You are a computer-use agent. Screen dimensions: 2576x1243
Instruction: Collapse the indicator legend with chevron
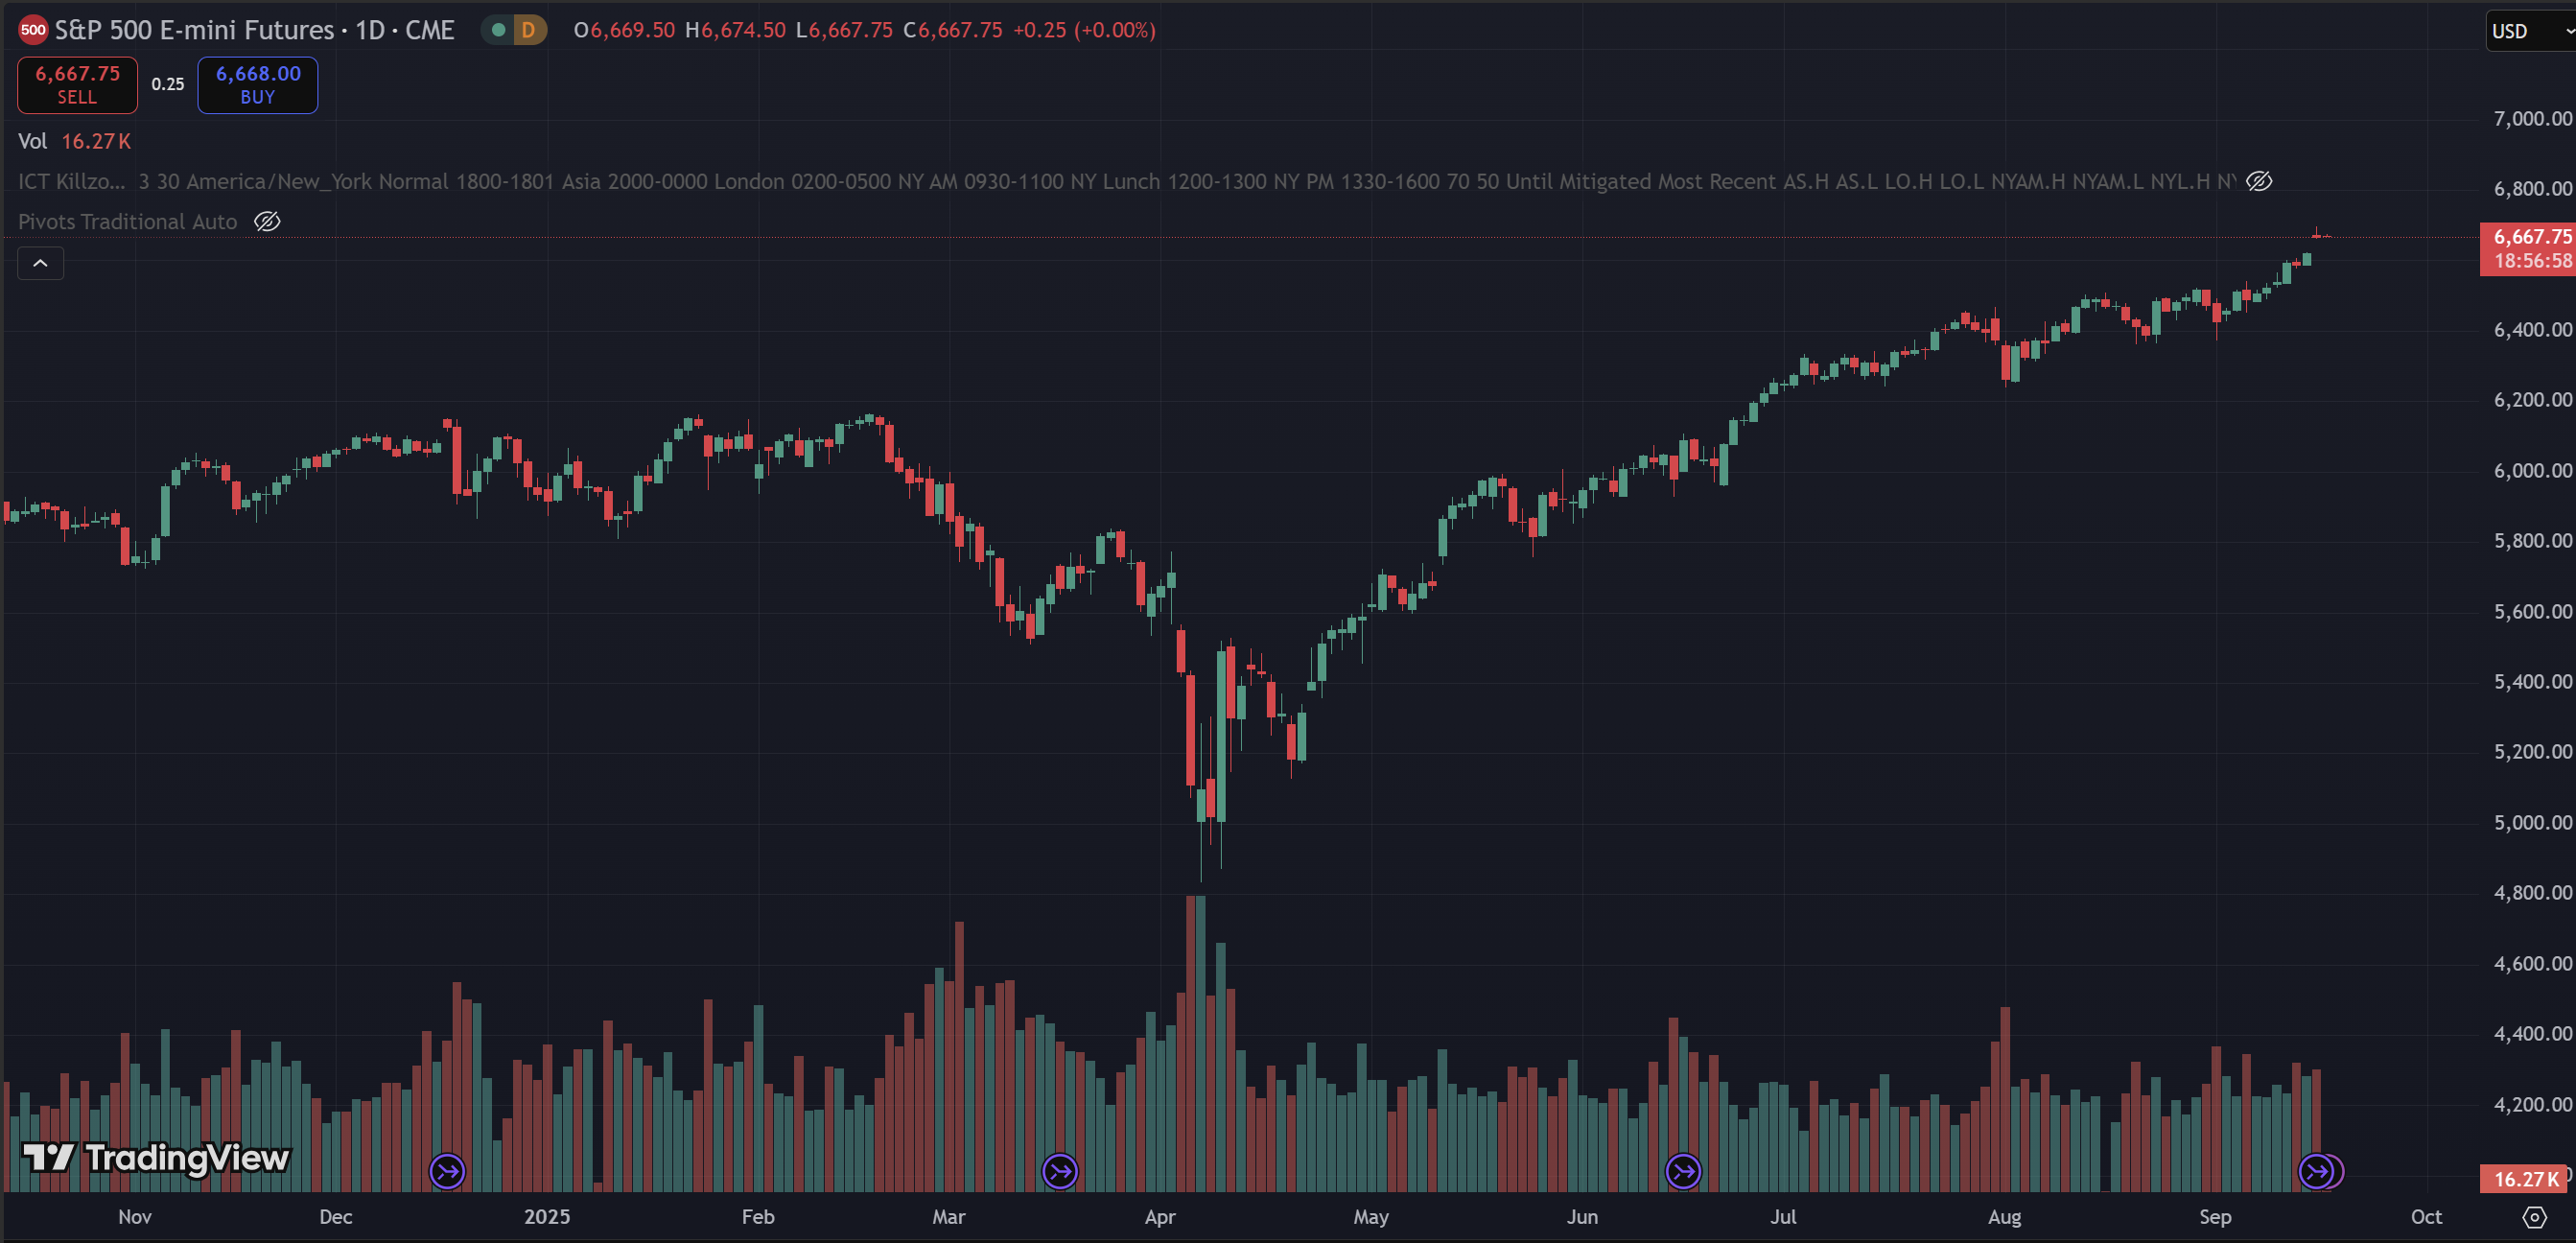point(41,263)
